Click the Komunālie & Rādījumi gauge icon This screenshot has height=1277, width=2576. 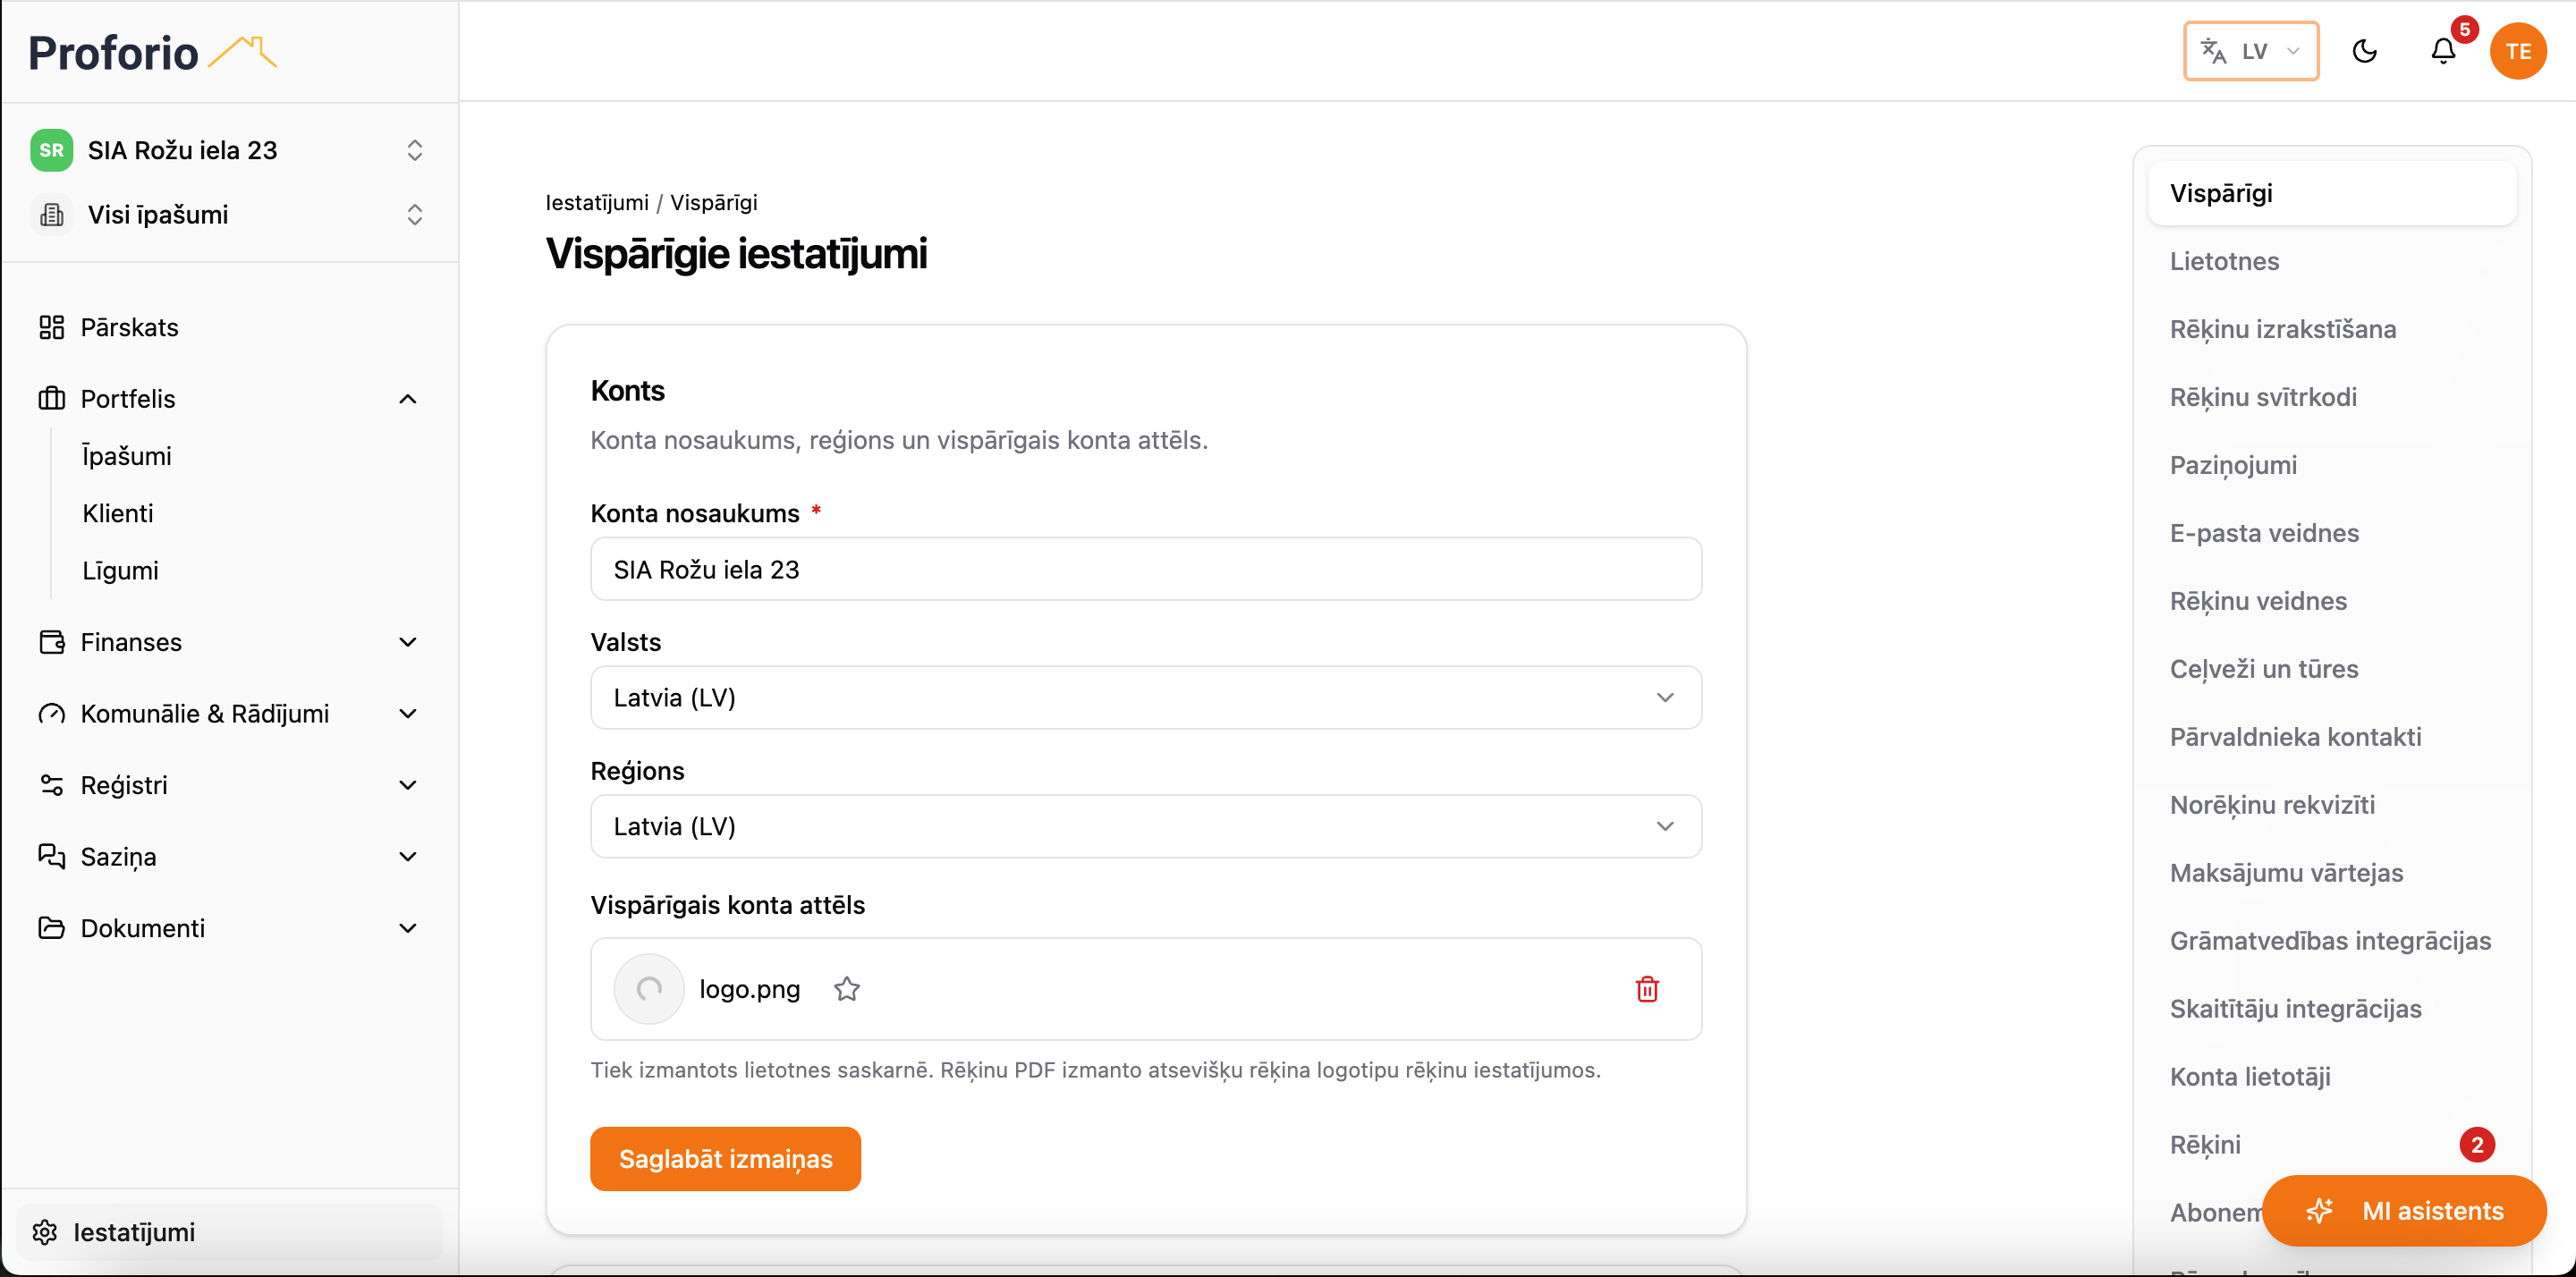[x=51, y=714]
